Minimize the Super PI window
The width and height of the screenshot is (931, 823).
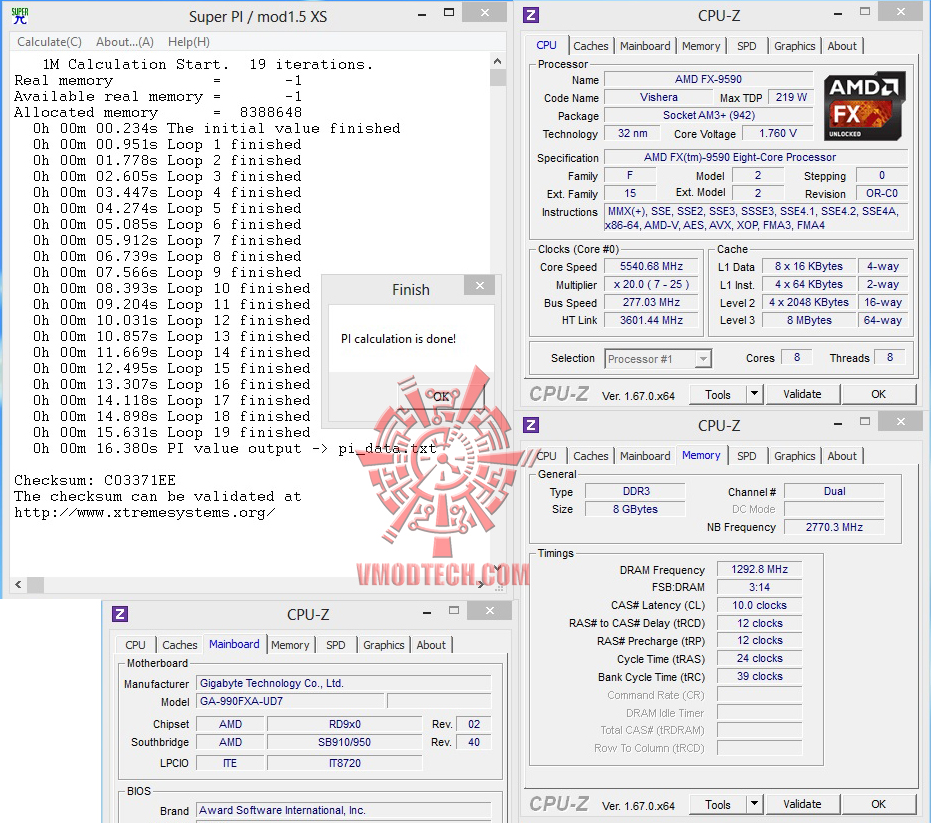click(x=422, y=14)
